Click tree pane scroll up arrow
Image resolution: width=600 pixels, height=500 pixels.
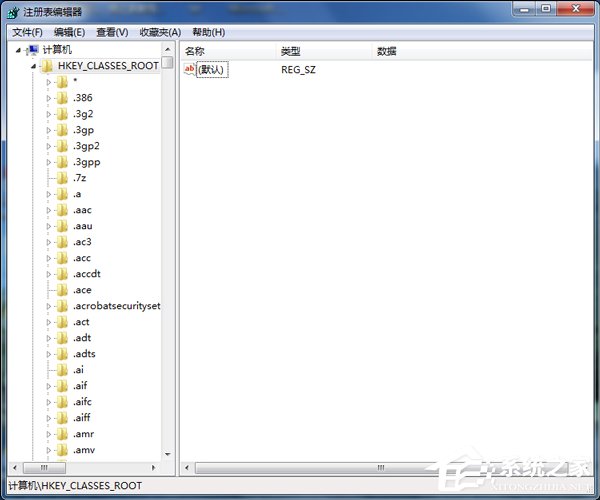[x=167, y=50]
